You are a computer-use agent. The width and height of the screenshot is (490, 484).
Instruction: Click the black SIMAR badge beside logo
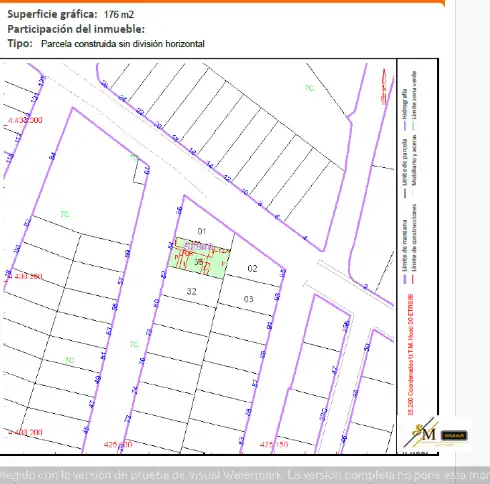pyautogui.click(x=454, y=435)
